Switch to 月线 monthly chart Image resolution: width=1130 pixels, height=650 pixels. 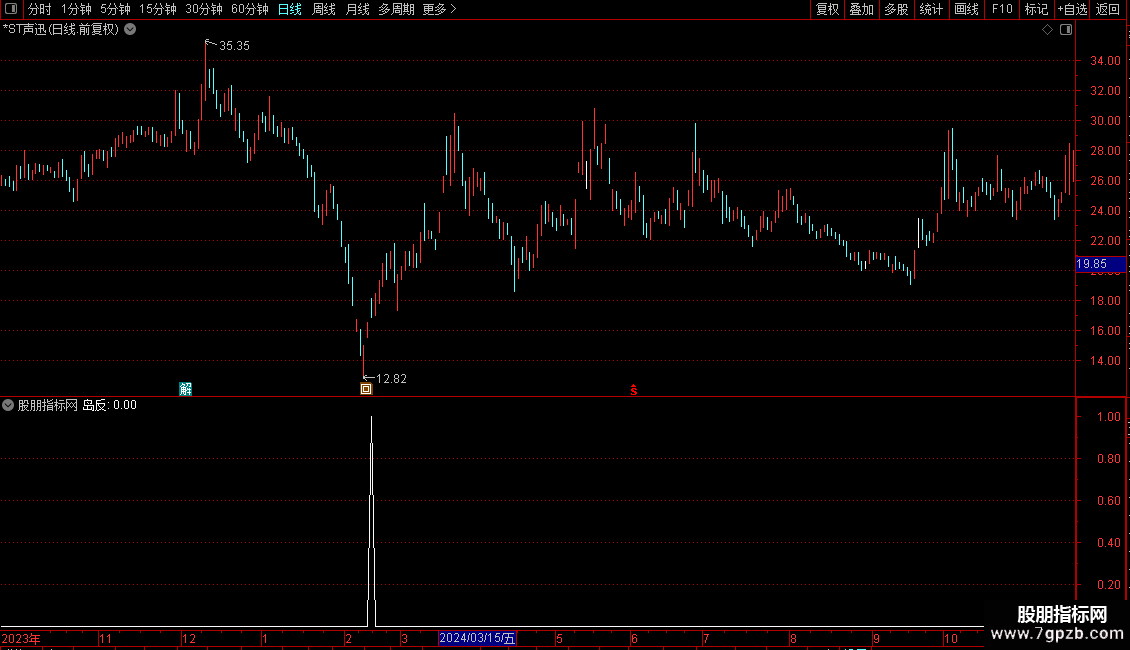(357, 9)
